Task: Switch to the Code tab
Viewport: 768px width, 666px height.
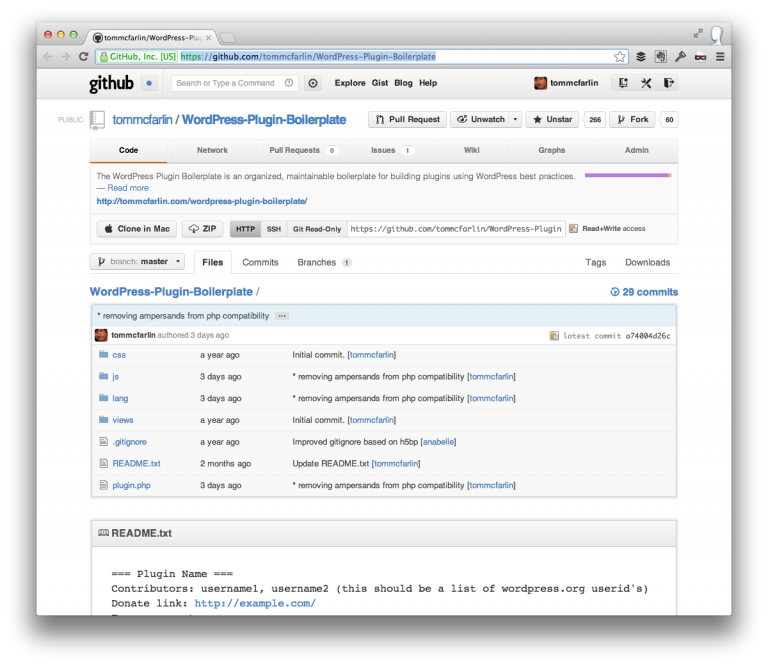Action: [128, 150]
